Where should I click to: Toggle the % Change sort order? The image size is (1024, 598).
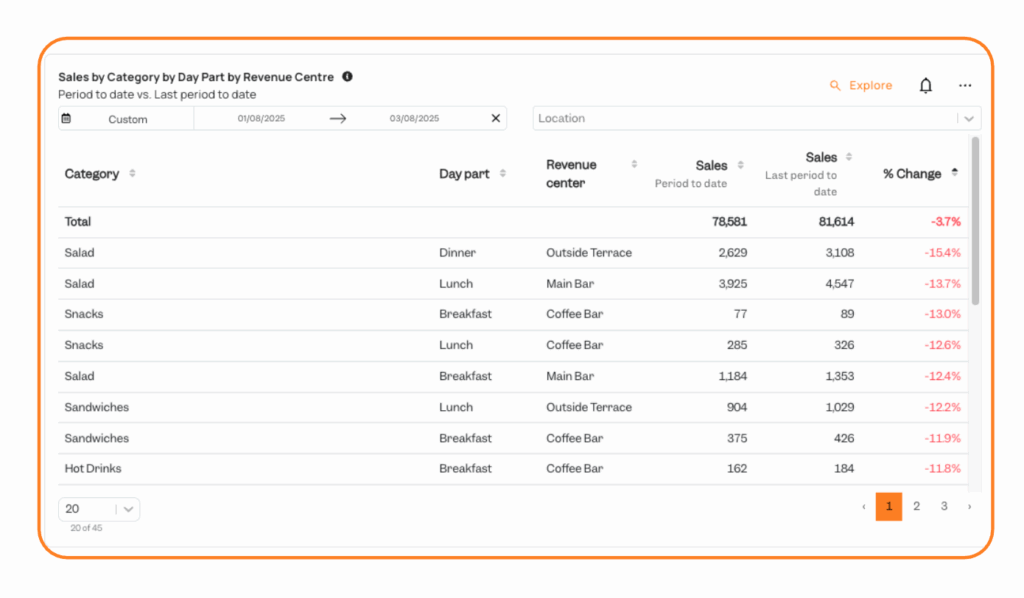point(954,173)
